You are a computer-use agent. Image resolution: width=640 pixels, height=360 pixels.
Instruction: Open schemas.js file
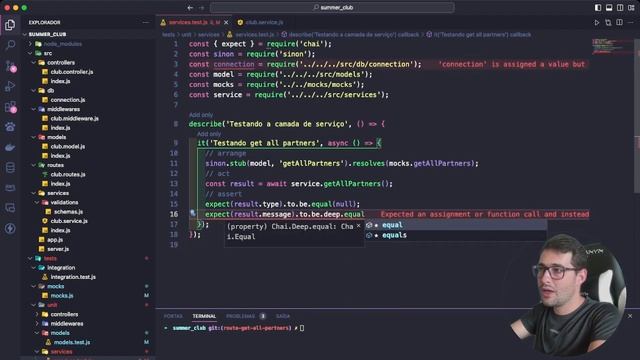click(x=68, y=211)
